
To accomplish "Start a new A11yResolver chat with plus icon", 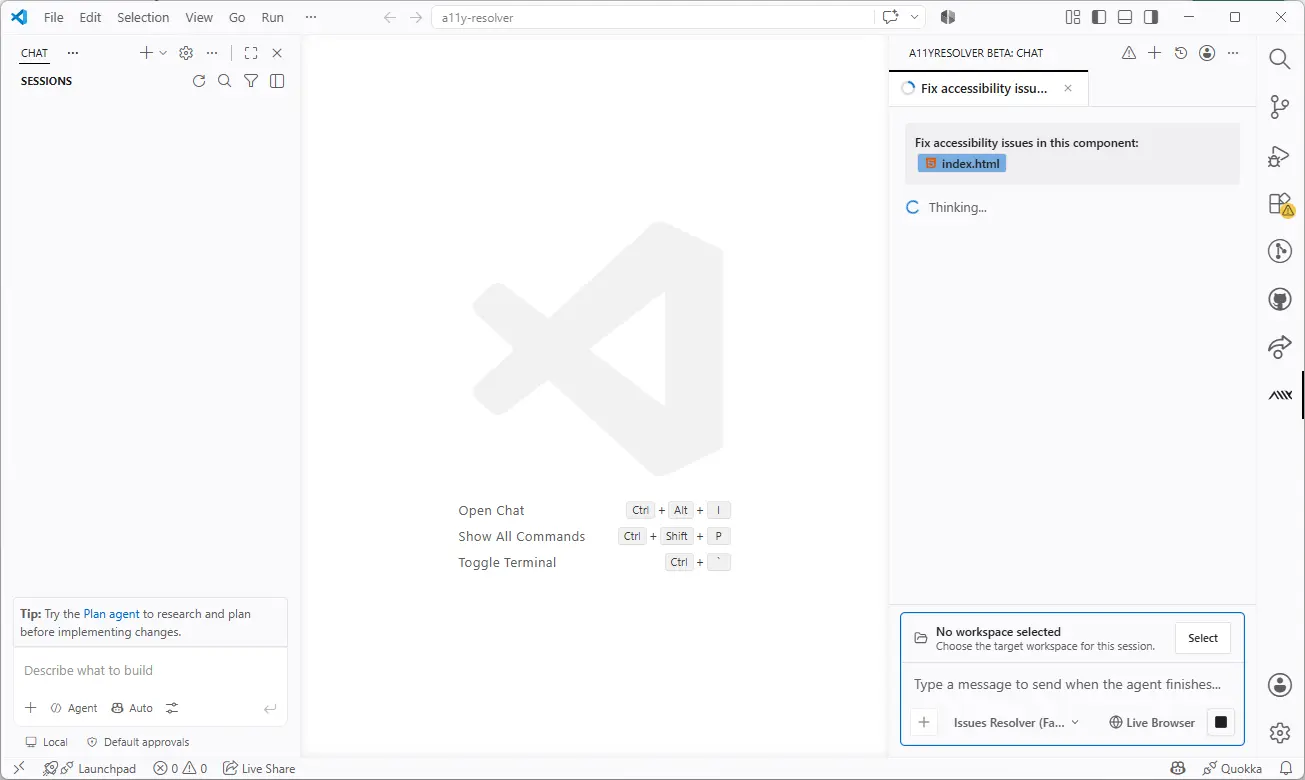I will coord(1154,53).
